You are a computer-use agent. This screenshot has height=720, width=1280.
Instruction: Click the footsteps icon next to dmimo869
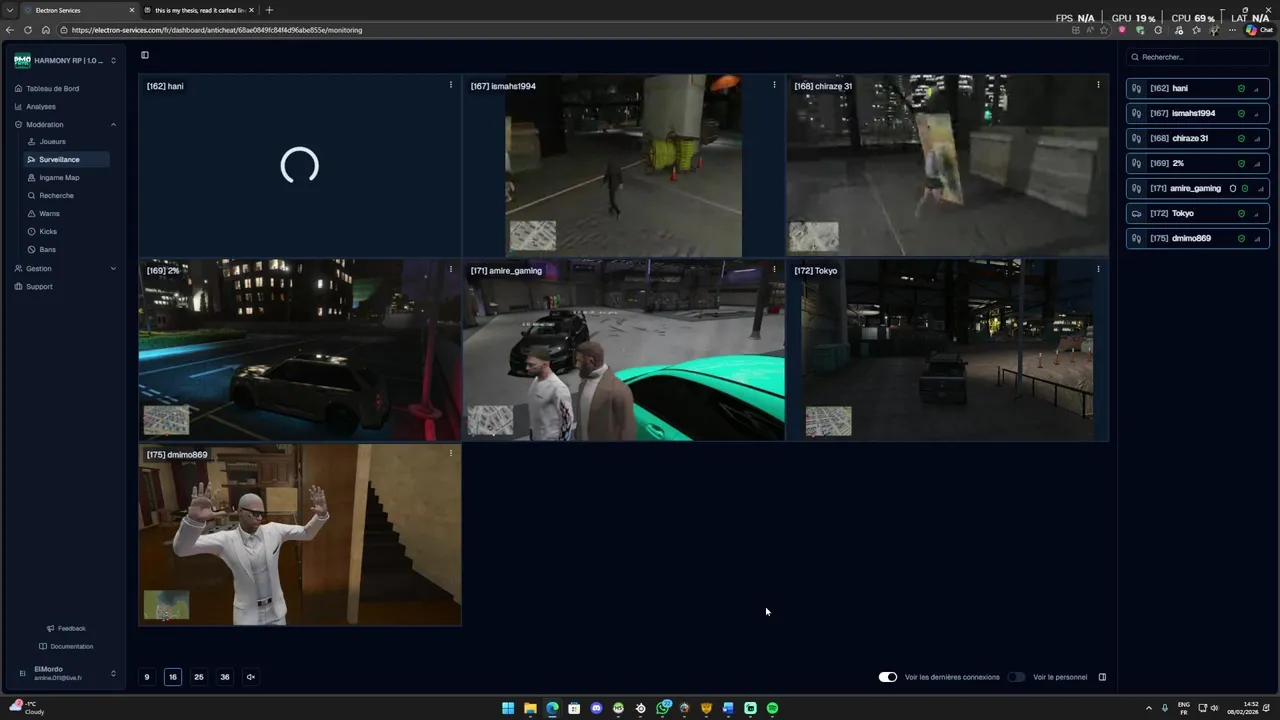tap(1136, 238)
